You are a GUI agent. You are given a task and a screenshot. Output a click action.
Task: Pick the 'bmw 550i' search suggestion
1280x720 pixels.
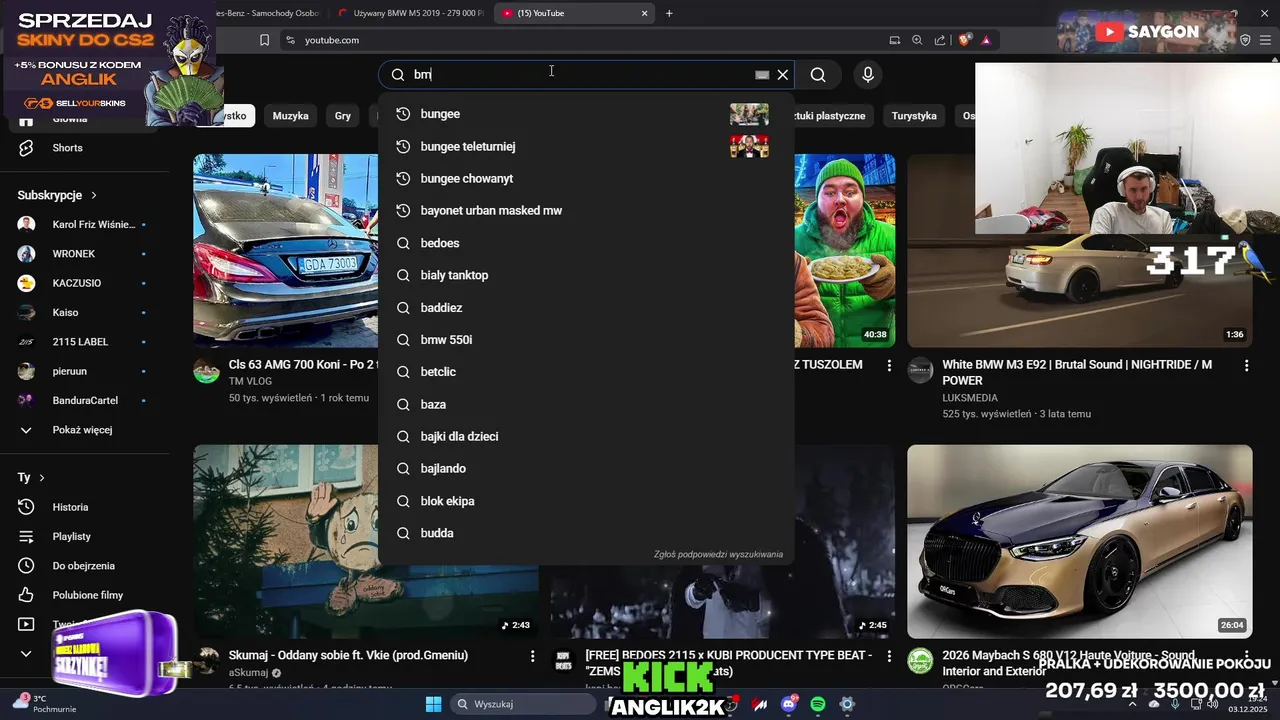[x=586, y=340]
